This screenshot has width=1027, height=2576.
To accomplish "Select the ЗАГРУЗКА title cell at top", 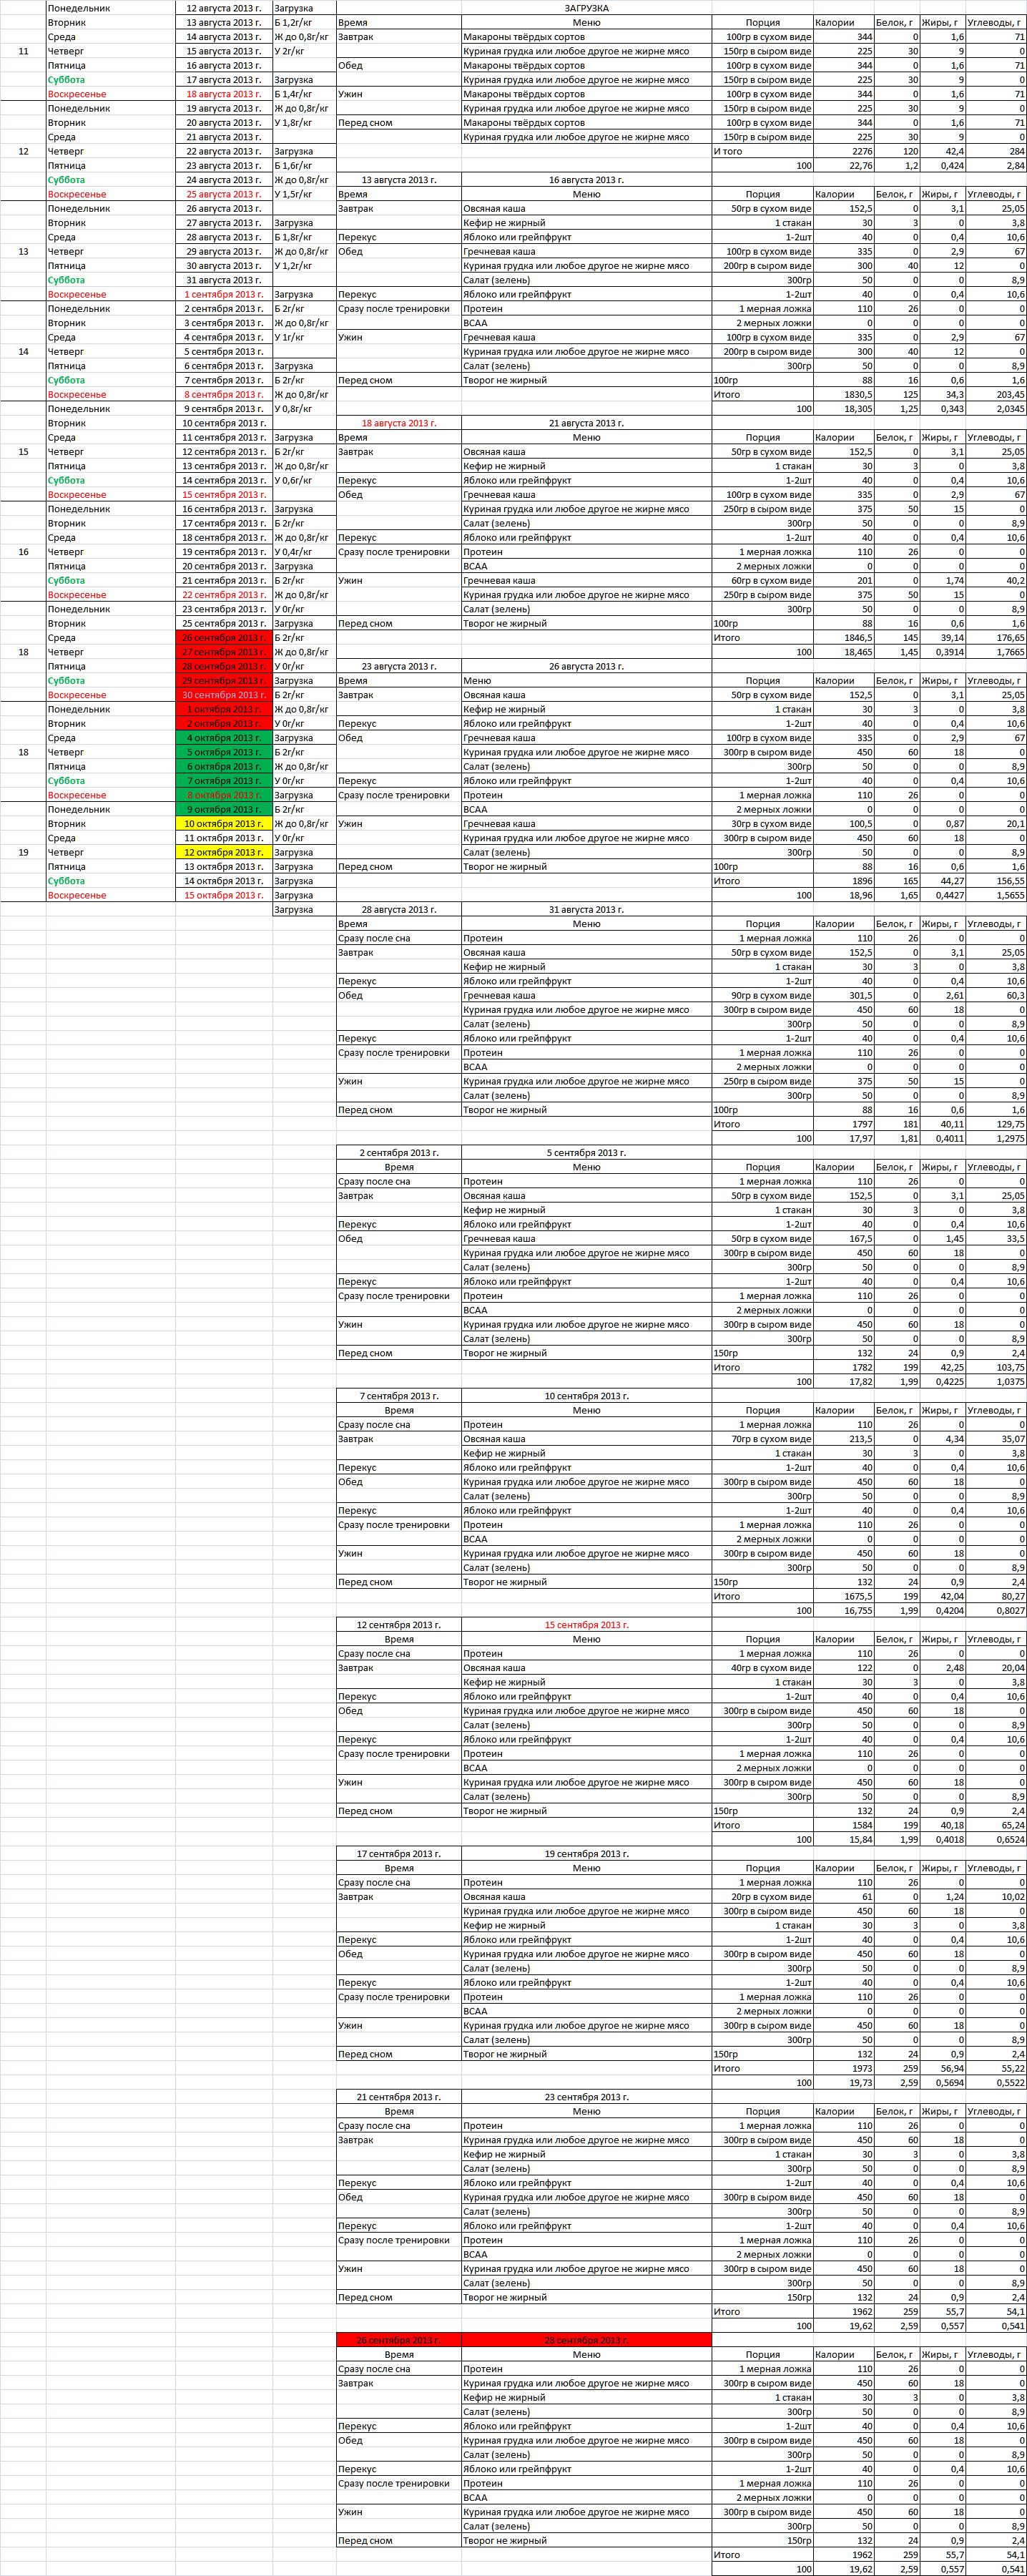I will [586, 8].
